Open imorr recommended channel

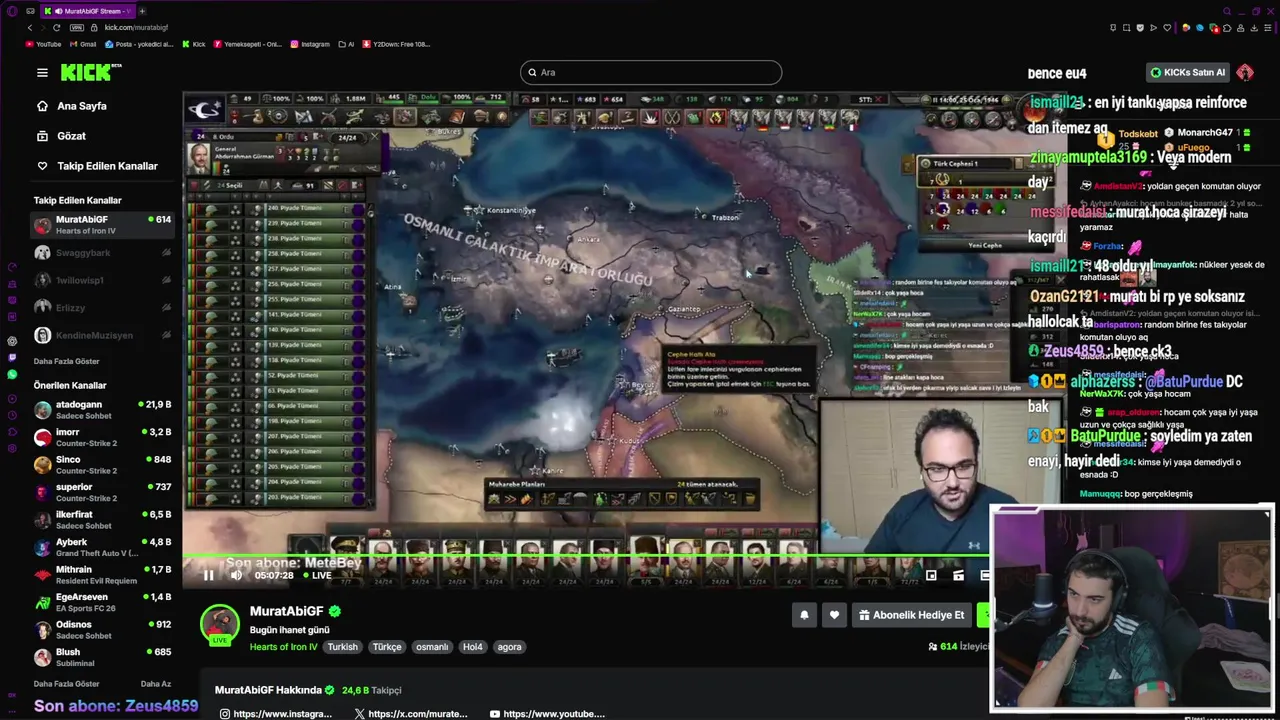[102, 437]
